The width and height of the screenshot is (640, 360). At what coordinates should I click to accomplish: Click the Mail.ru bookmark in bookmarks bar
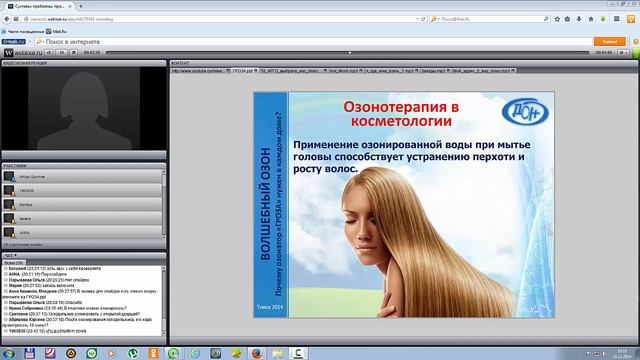click(57, 31)
